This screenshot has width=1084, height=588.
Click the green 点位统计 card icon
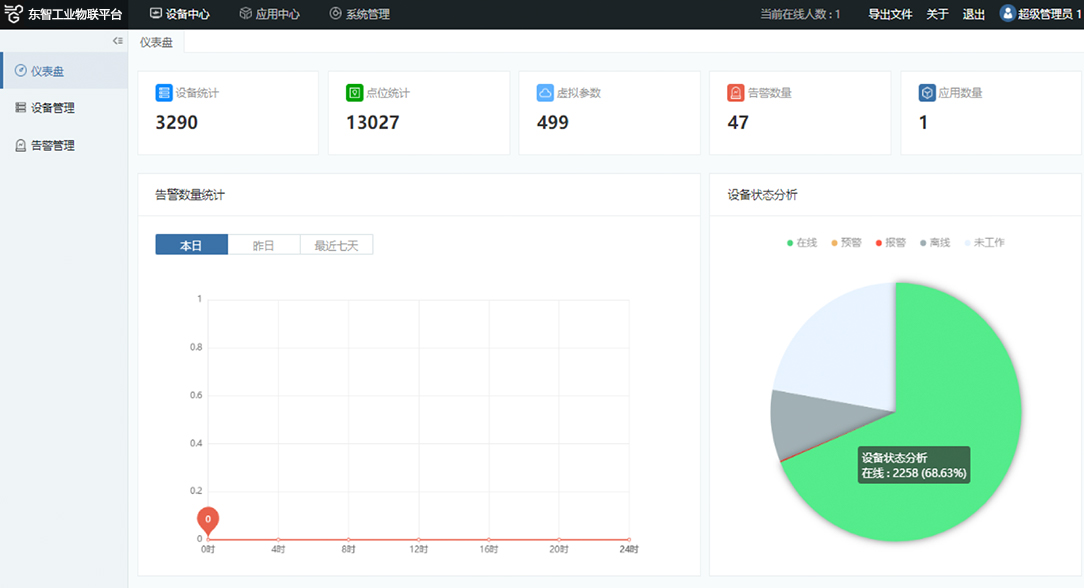tap(355, 93)
